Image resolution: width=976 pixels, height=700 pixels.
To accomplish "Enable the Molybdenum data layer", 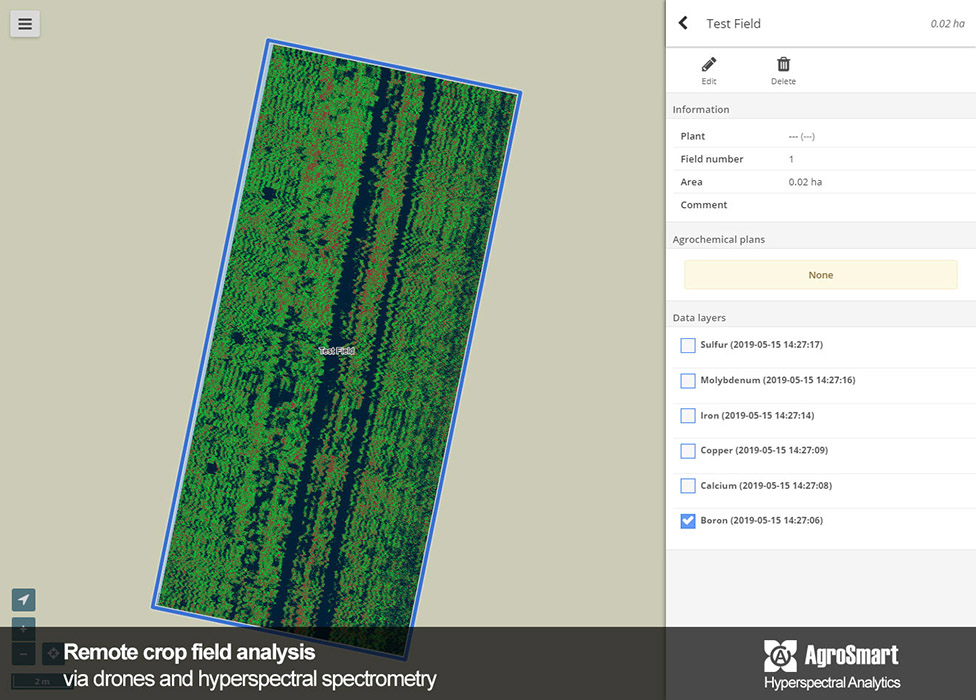I will [x=688, y=381].
